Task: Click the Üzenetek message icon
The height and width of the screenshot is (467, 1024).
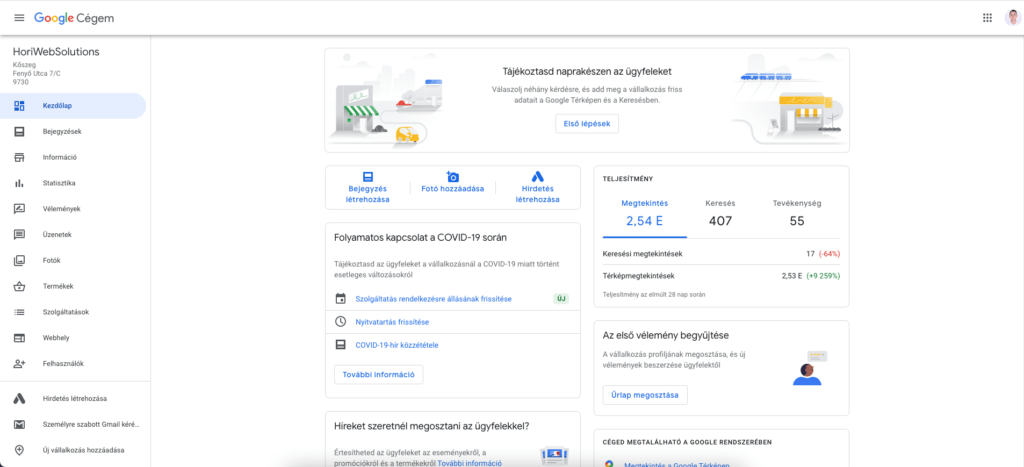Action: click(x=20, y=234)
